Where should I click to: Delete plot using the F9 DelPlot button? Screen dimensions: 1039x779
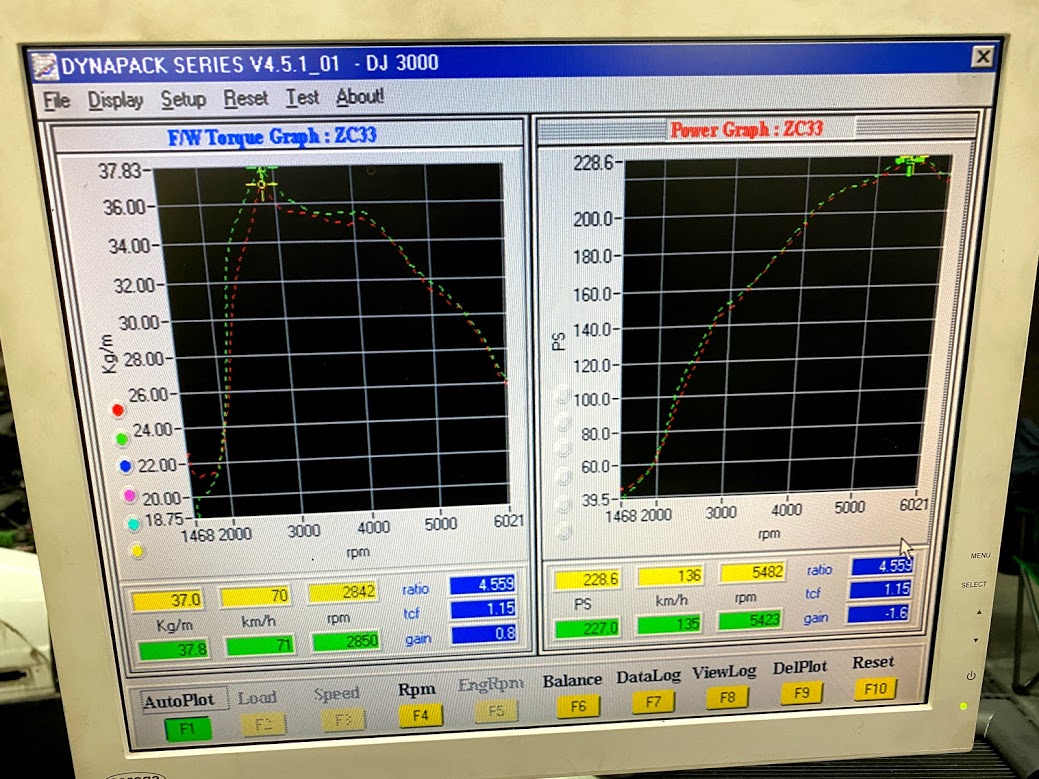[x=802, y=693]
